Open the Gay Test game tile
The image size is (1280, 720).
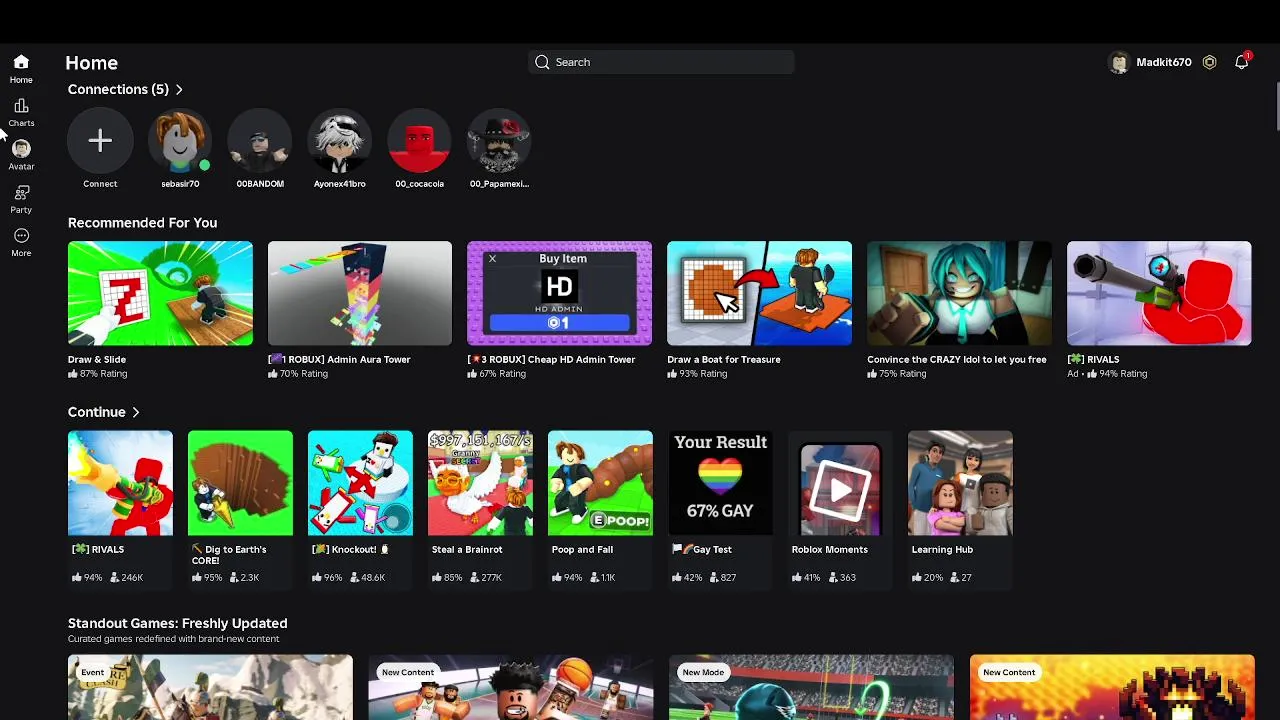(720, 483)
